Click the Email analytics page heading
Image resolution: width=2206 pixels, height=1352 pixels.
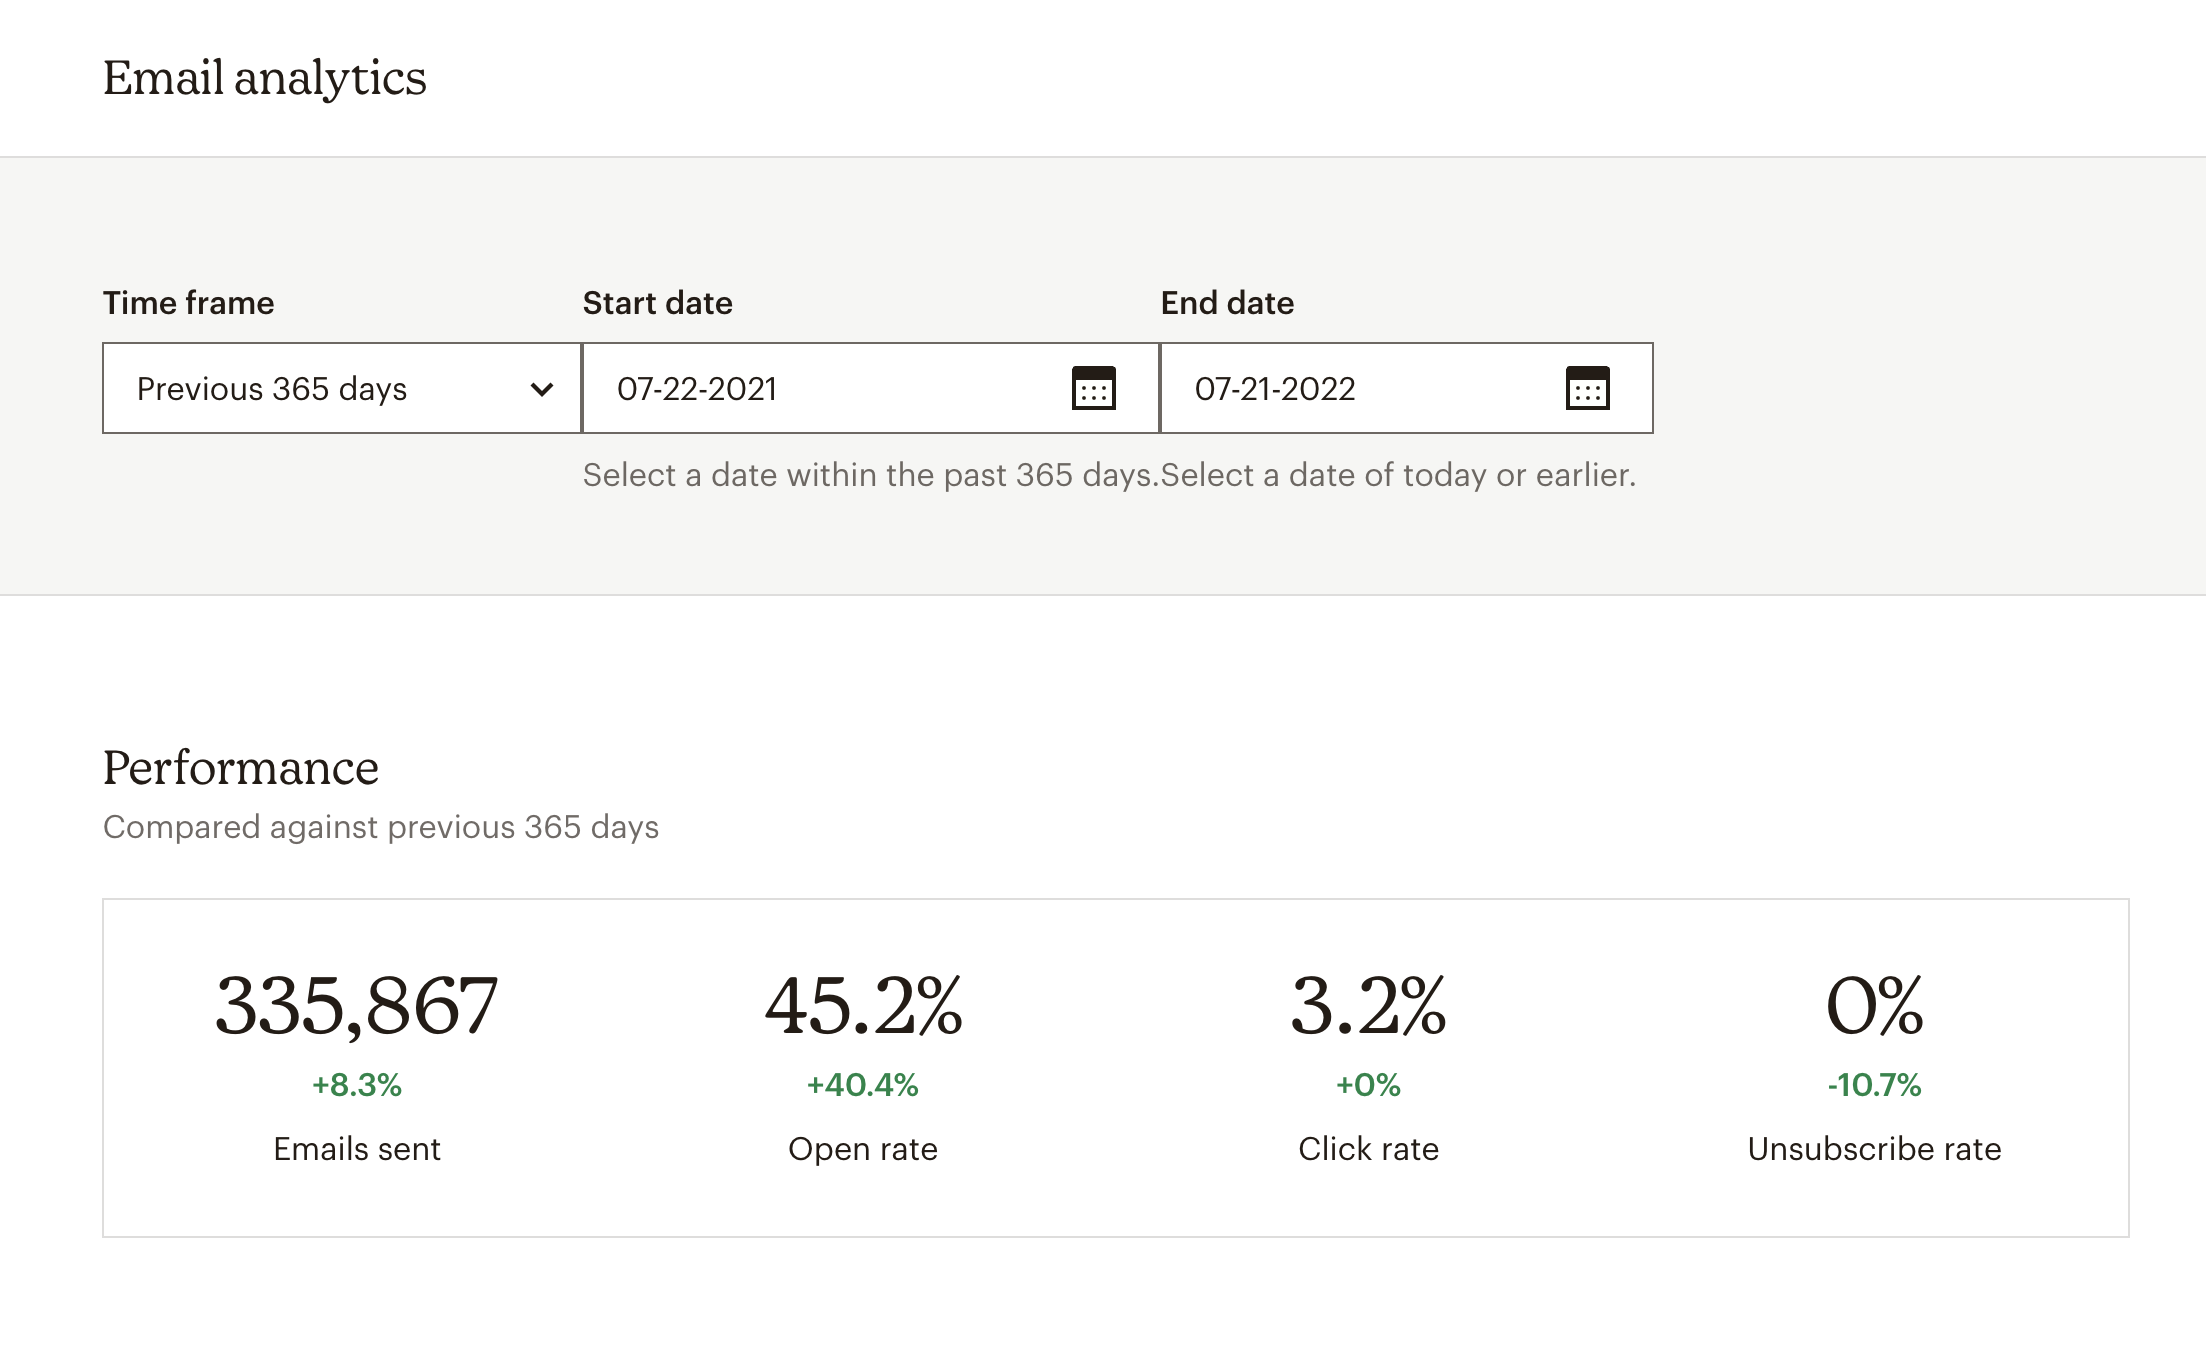[x=265, y=78]
